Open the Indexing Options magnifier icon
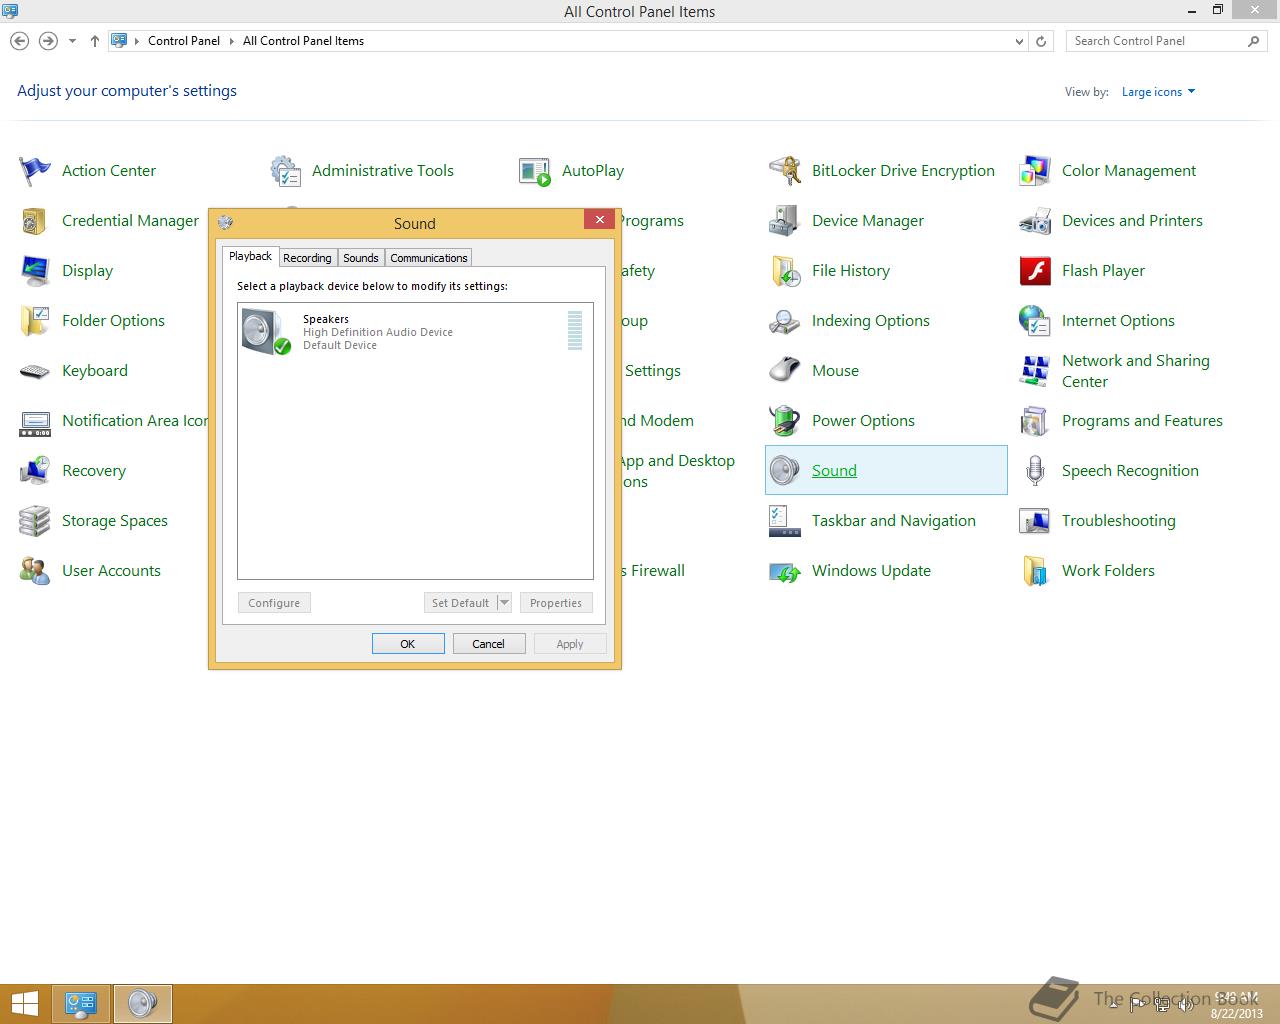Viewport: 1280px width, 1024px height. 785,321
